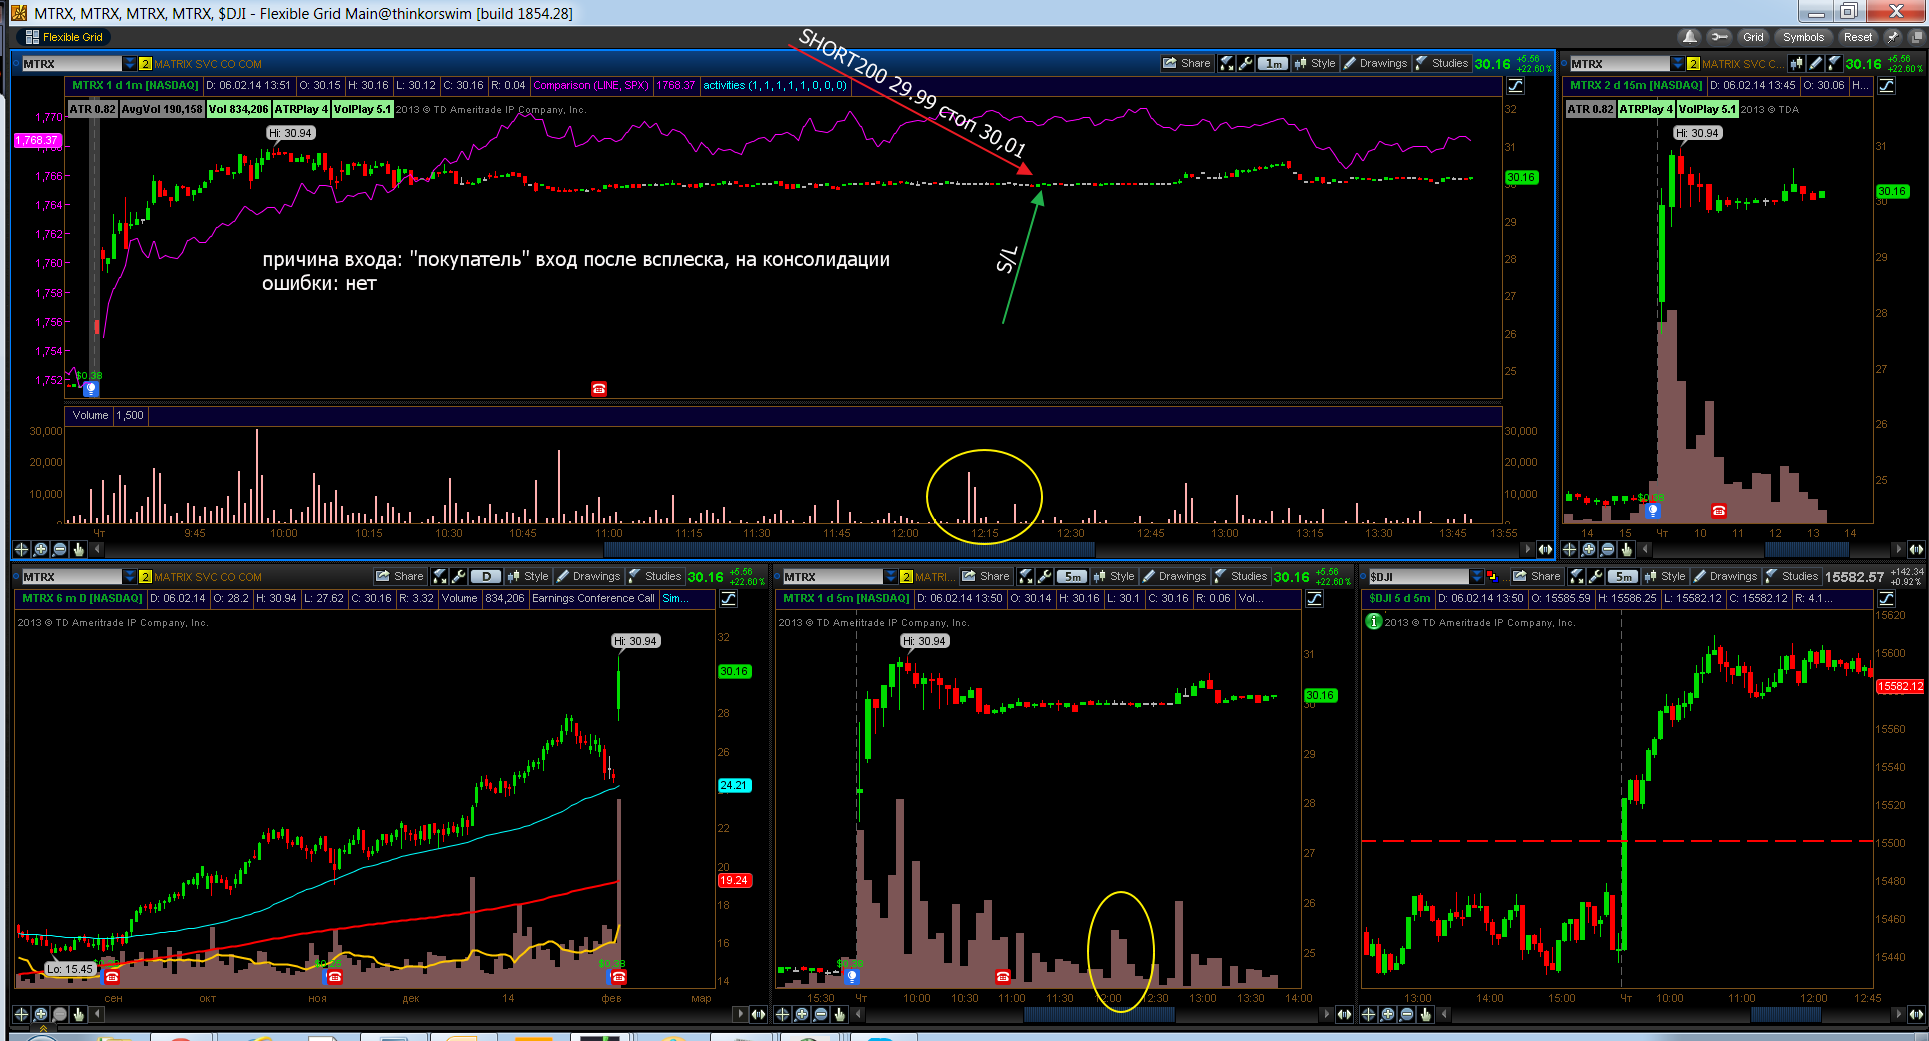This screenshot has height=1041, width=1929.
Task: Click the Symbols button in top bar
Action: pos(1803,37)
